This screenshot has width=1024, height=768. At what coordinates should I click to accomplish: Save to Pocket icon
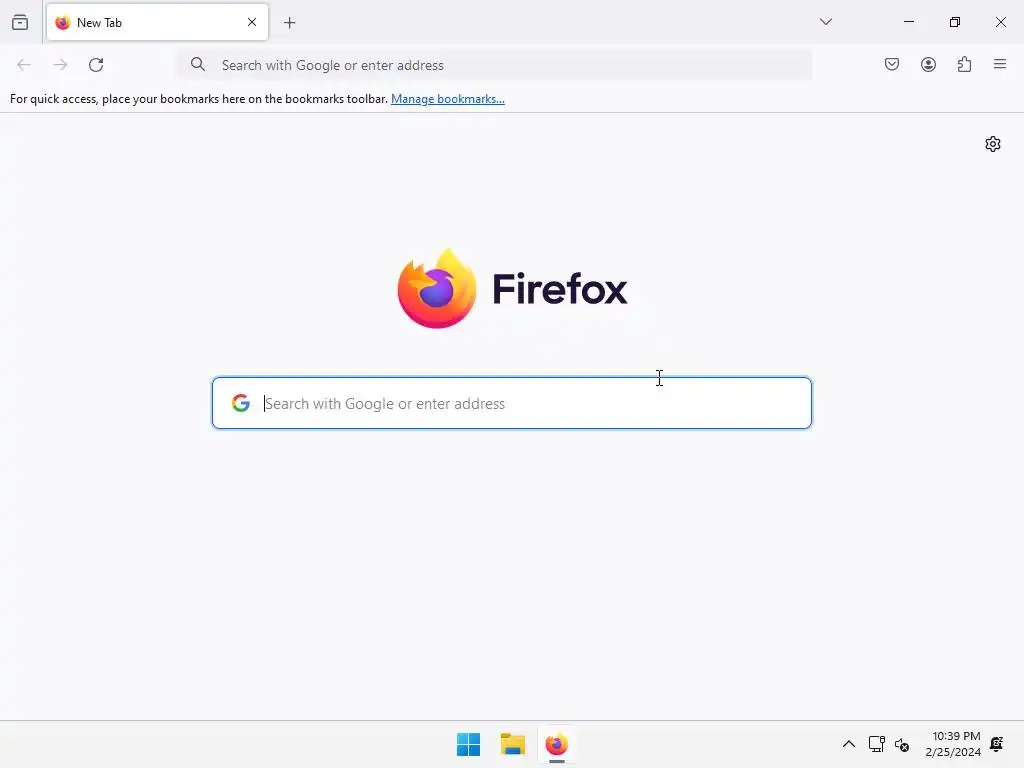coord(892,64)
